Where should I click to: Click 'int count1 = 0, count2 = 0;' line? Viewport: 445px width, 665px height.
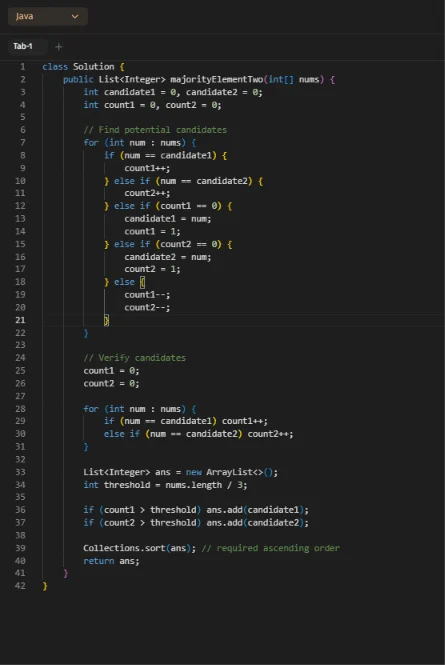tap(152, 105)
